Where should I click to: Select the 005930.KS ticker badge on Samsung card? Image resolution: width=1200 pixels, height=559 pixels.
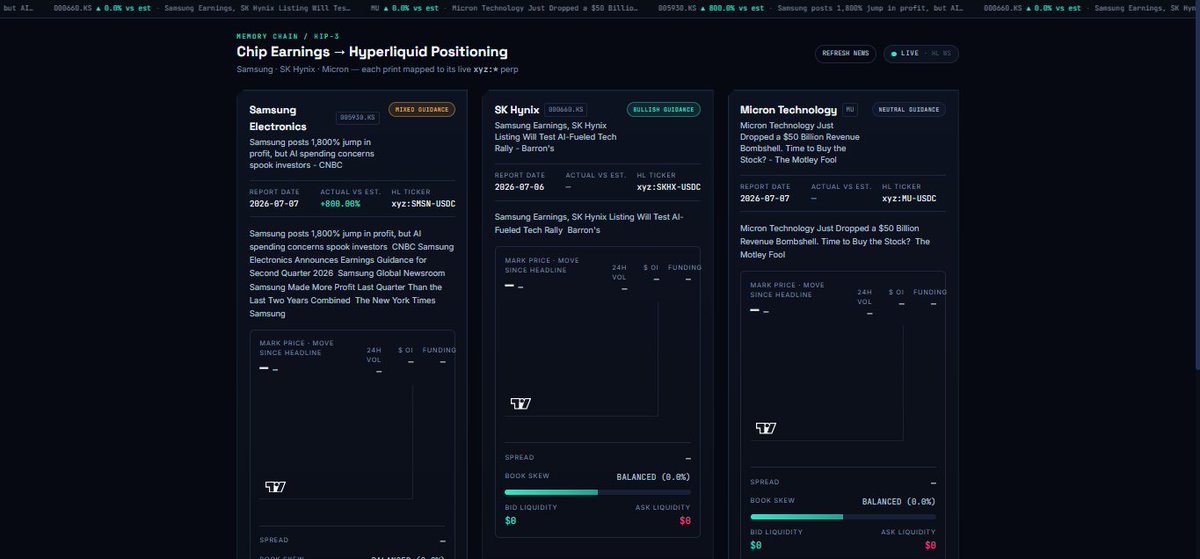pos(357,117)
